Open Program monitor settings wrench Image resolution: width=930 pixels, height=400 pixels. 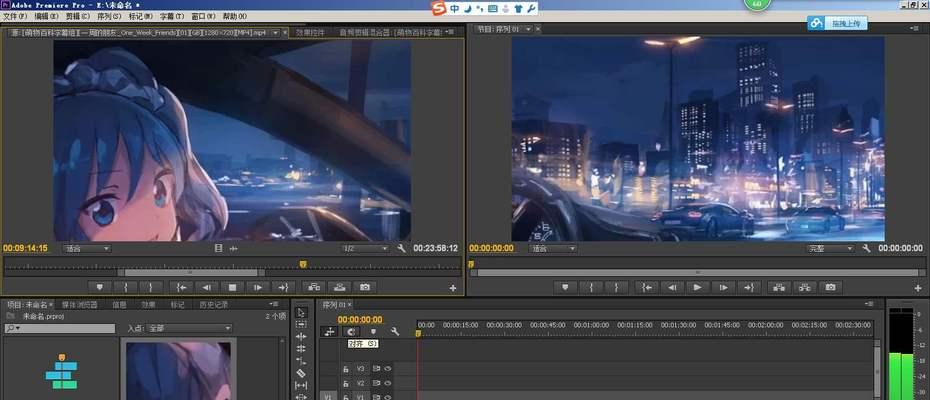click(x=867, y=248)
